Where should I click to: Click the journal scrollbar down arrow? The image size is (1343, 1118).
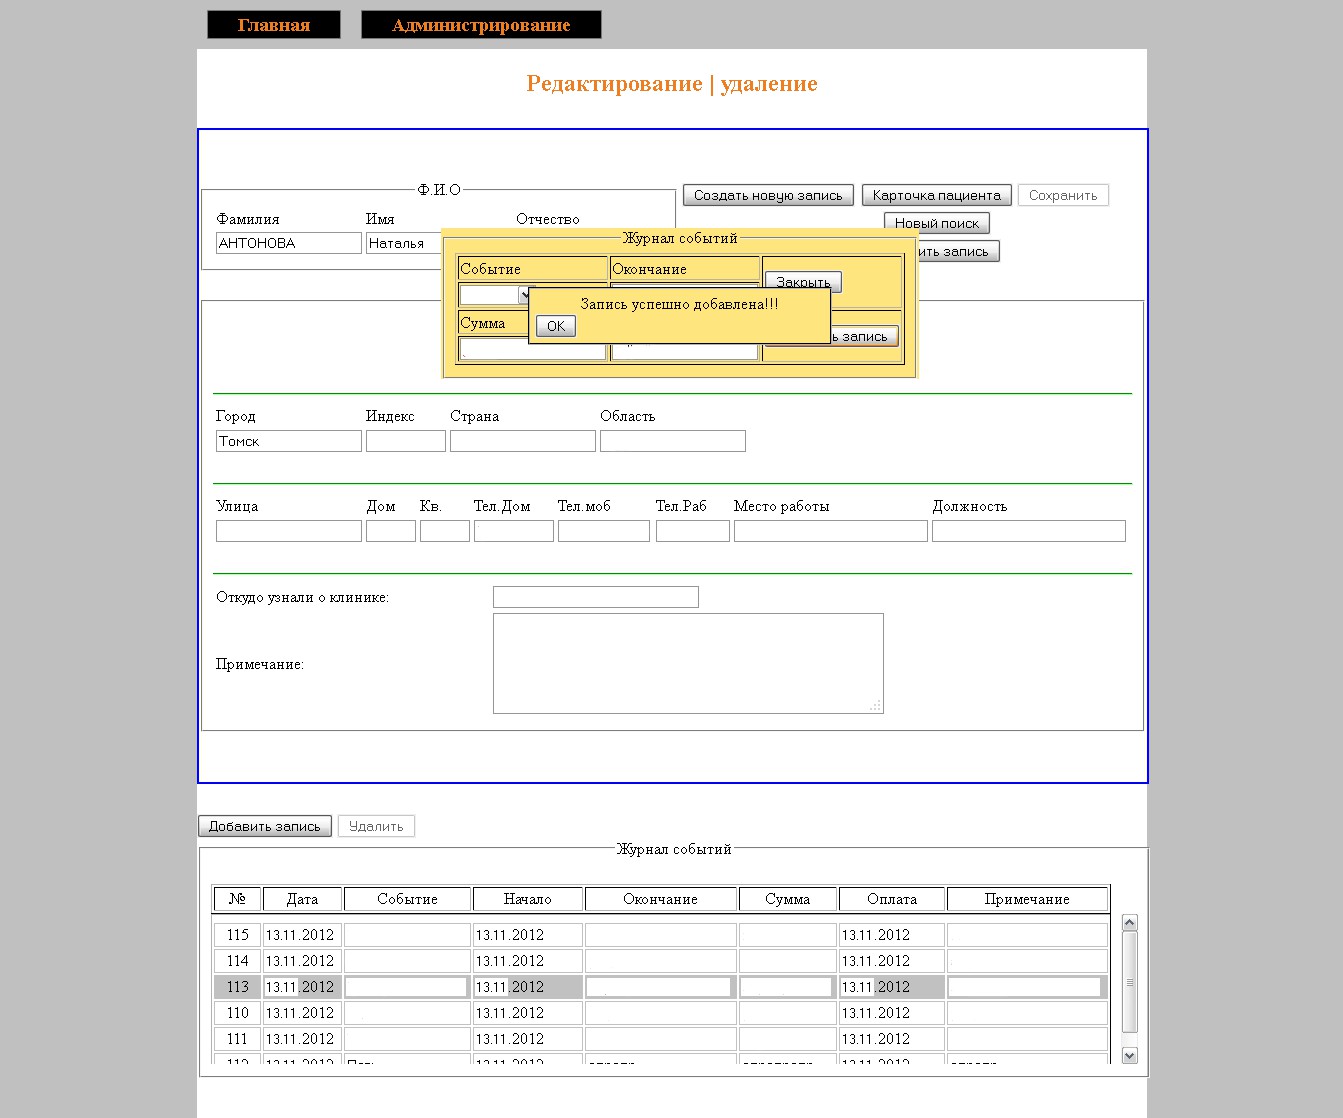1130,1055
